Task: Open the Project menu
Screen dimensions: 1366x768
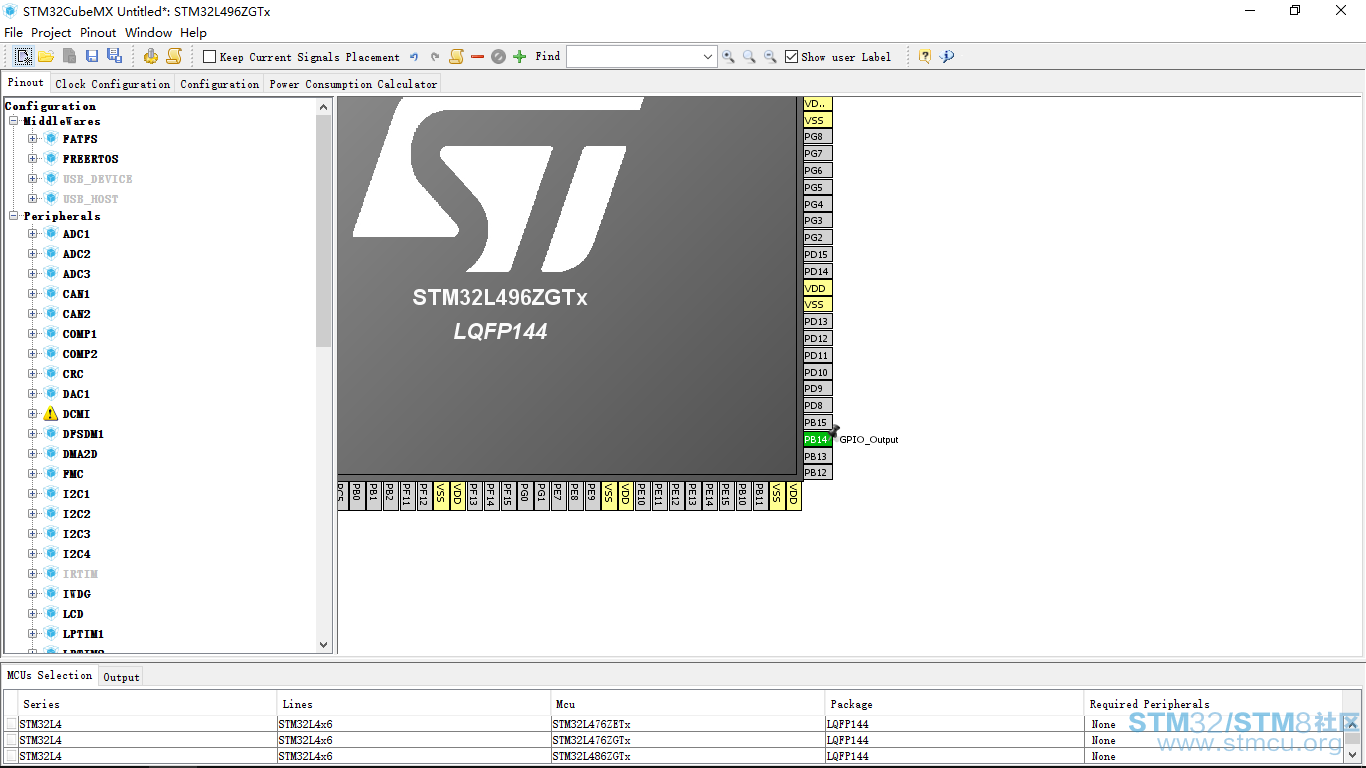Action: tap(51, 33)
